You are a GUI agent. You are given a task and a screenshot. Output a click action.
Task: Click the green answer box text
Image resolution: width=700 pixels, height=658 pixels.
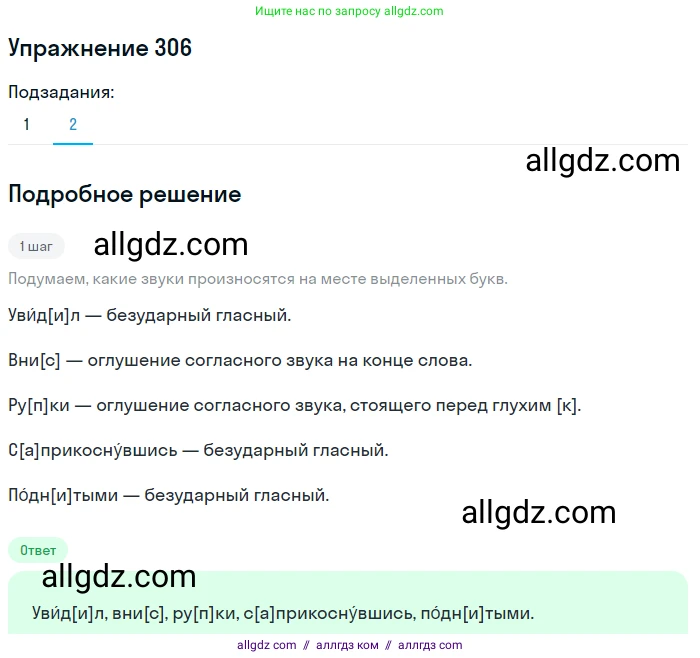(283, 614)
